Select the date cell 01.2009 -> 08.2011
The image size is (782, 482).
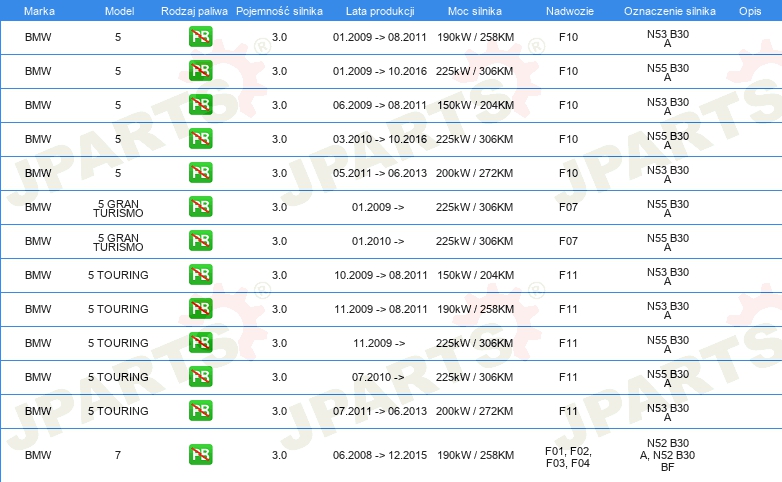380,37
